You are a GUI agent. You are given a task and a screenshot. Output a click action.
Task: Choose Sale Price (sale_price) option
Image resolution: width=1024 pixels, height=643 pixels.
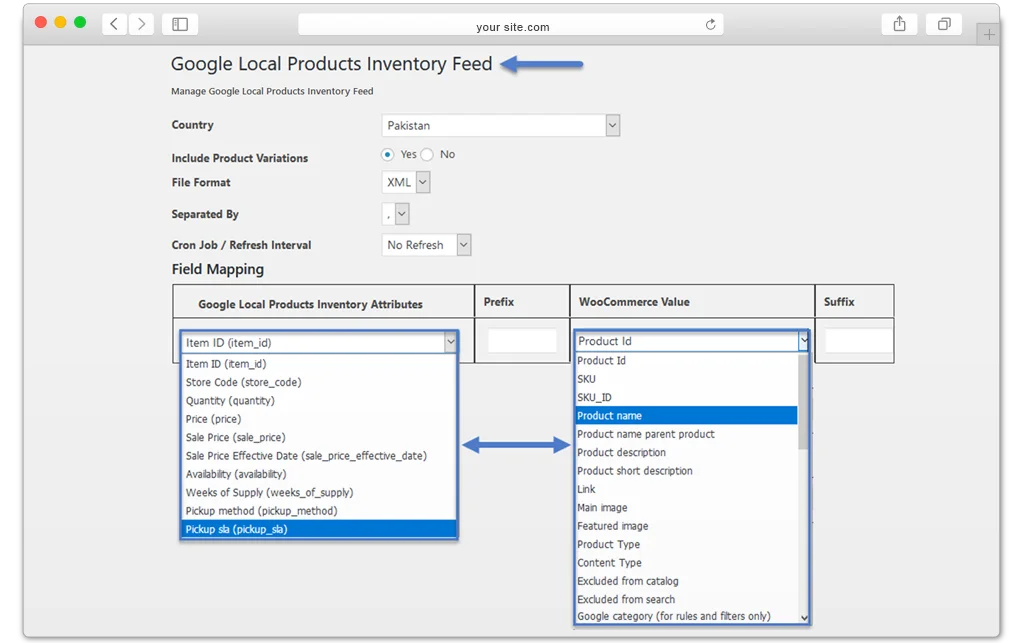pyautogui.click(x=319, y=437)
